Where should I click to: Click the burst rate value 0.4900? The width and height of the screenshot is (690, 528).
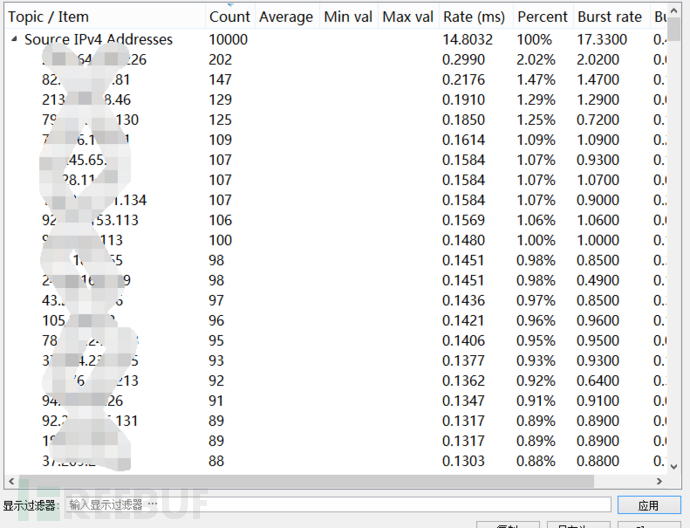(x=598, y=280)
